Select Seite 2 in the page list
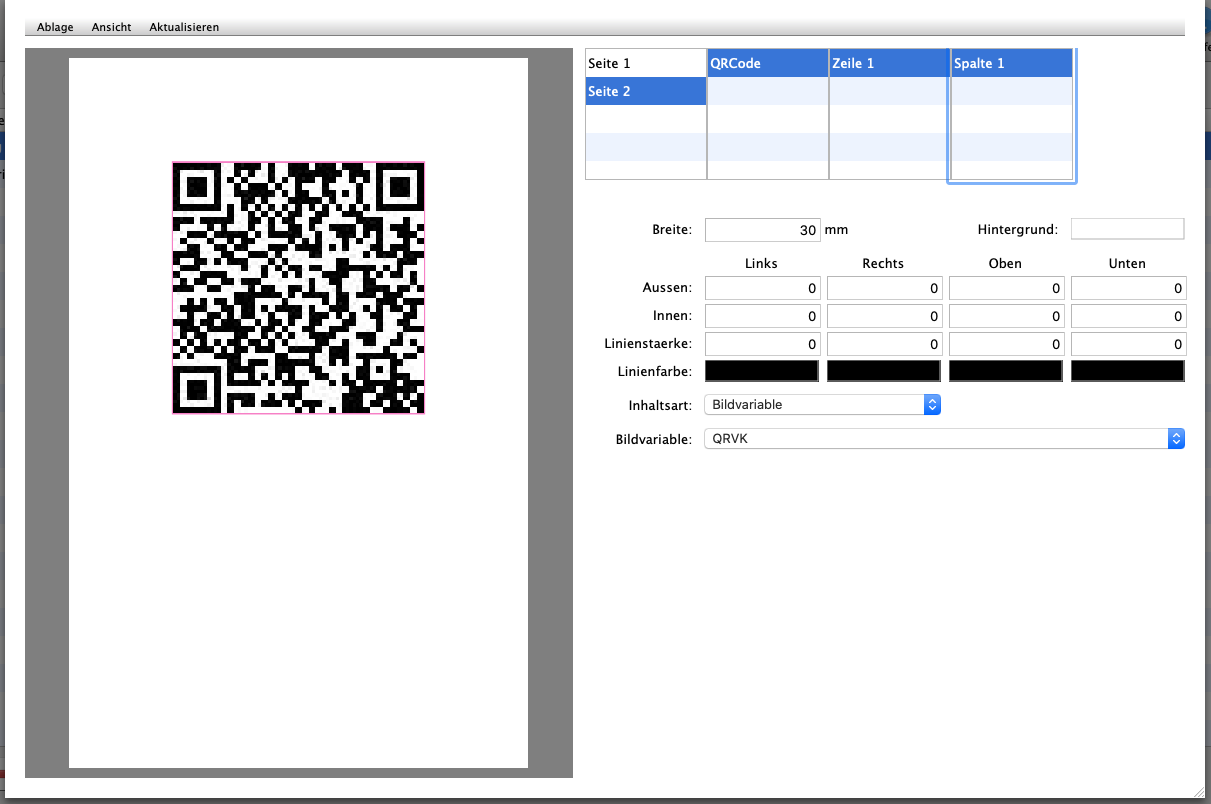Screen dimensions: 1211x804 (x=645, y=91)
